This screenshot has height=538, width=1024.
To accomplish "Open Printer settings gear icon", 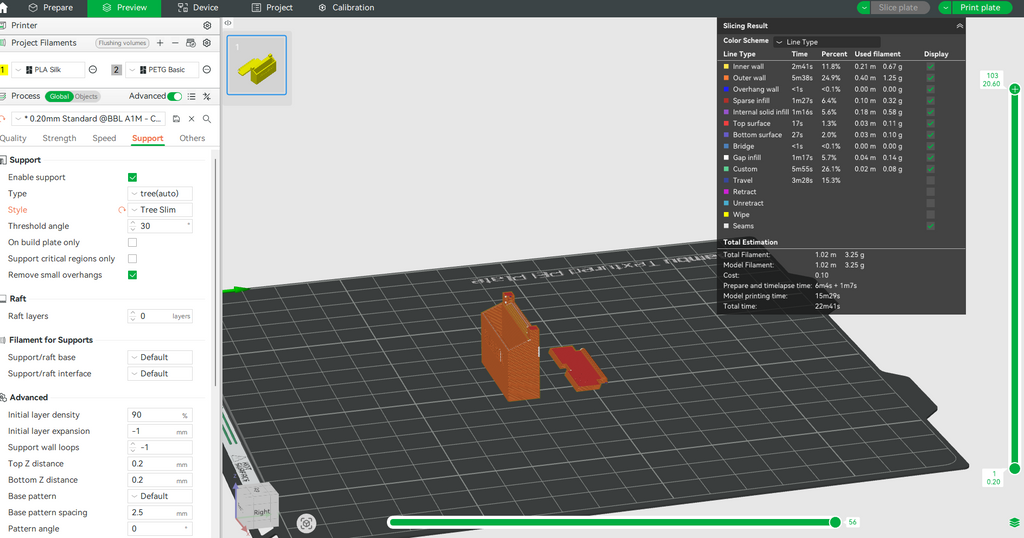I will pos(207,25).
